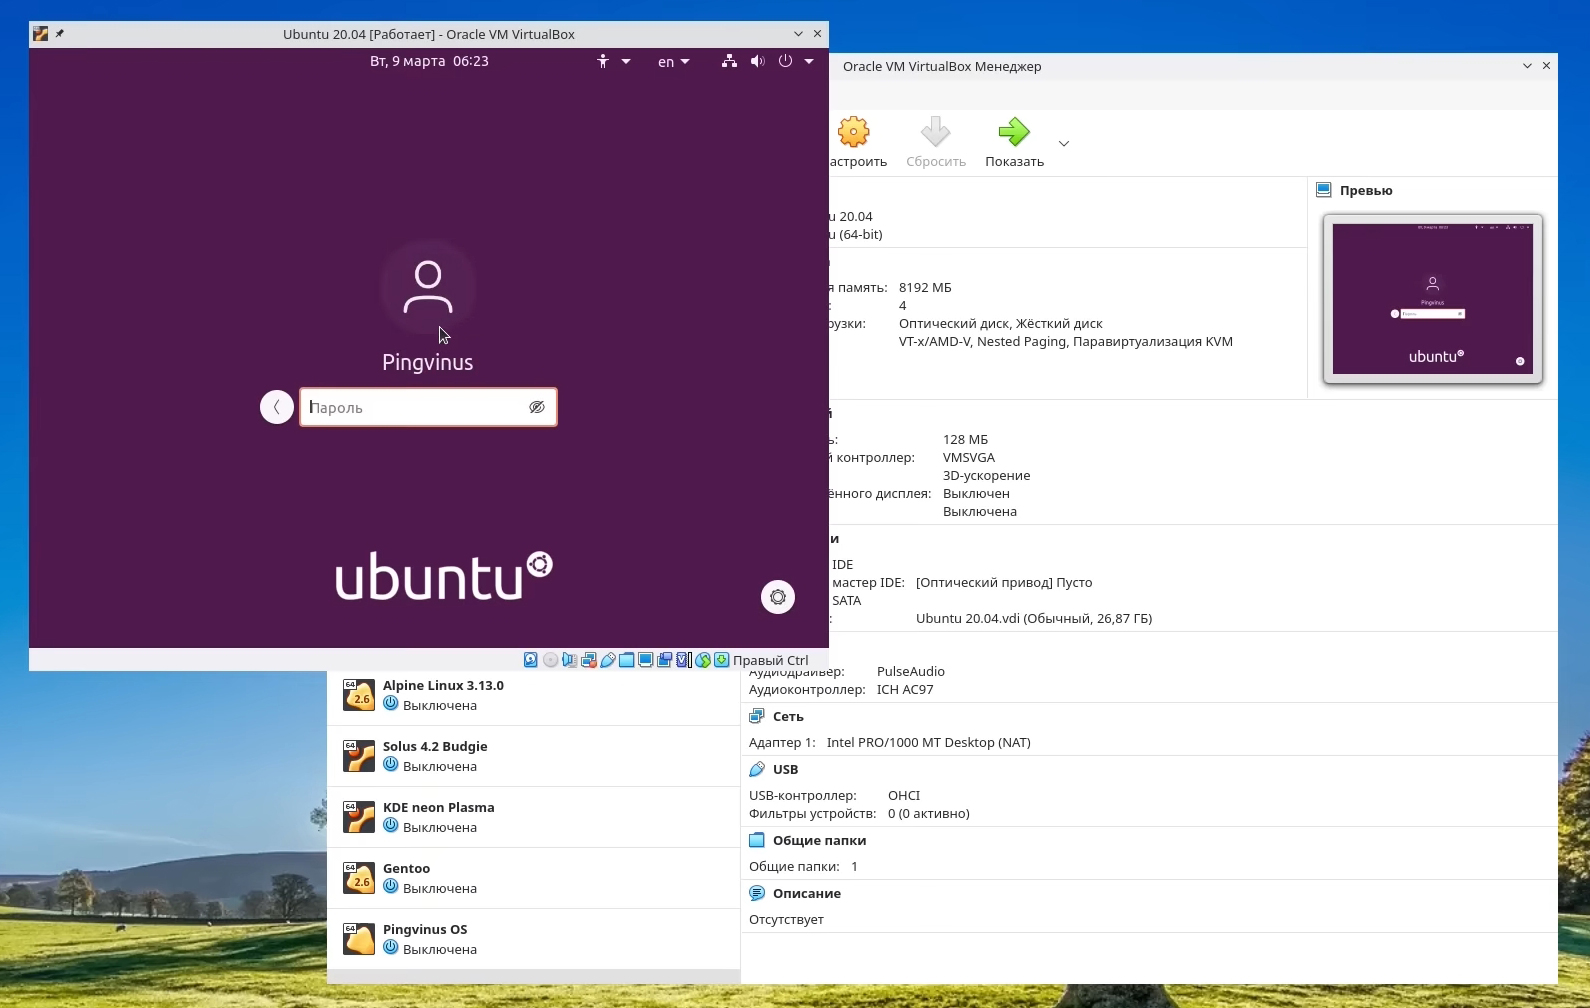
Task: Click the 8192 МБ memory value
Action: click(925, 288)
